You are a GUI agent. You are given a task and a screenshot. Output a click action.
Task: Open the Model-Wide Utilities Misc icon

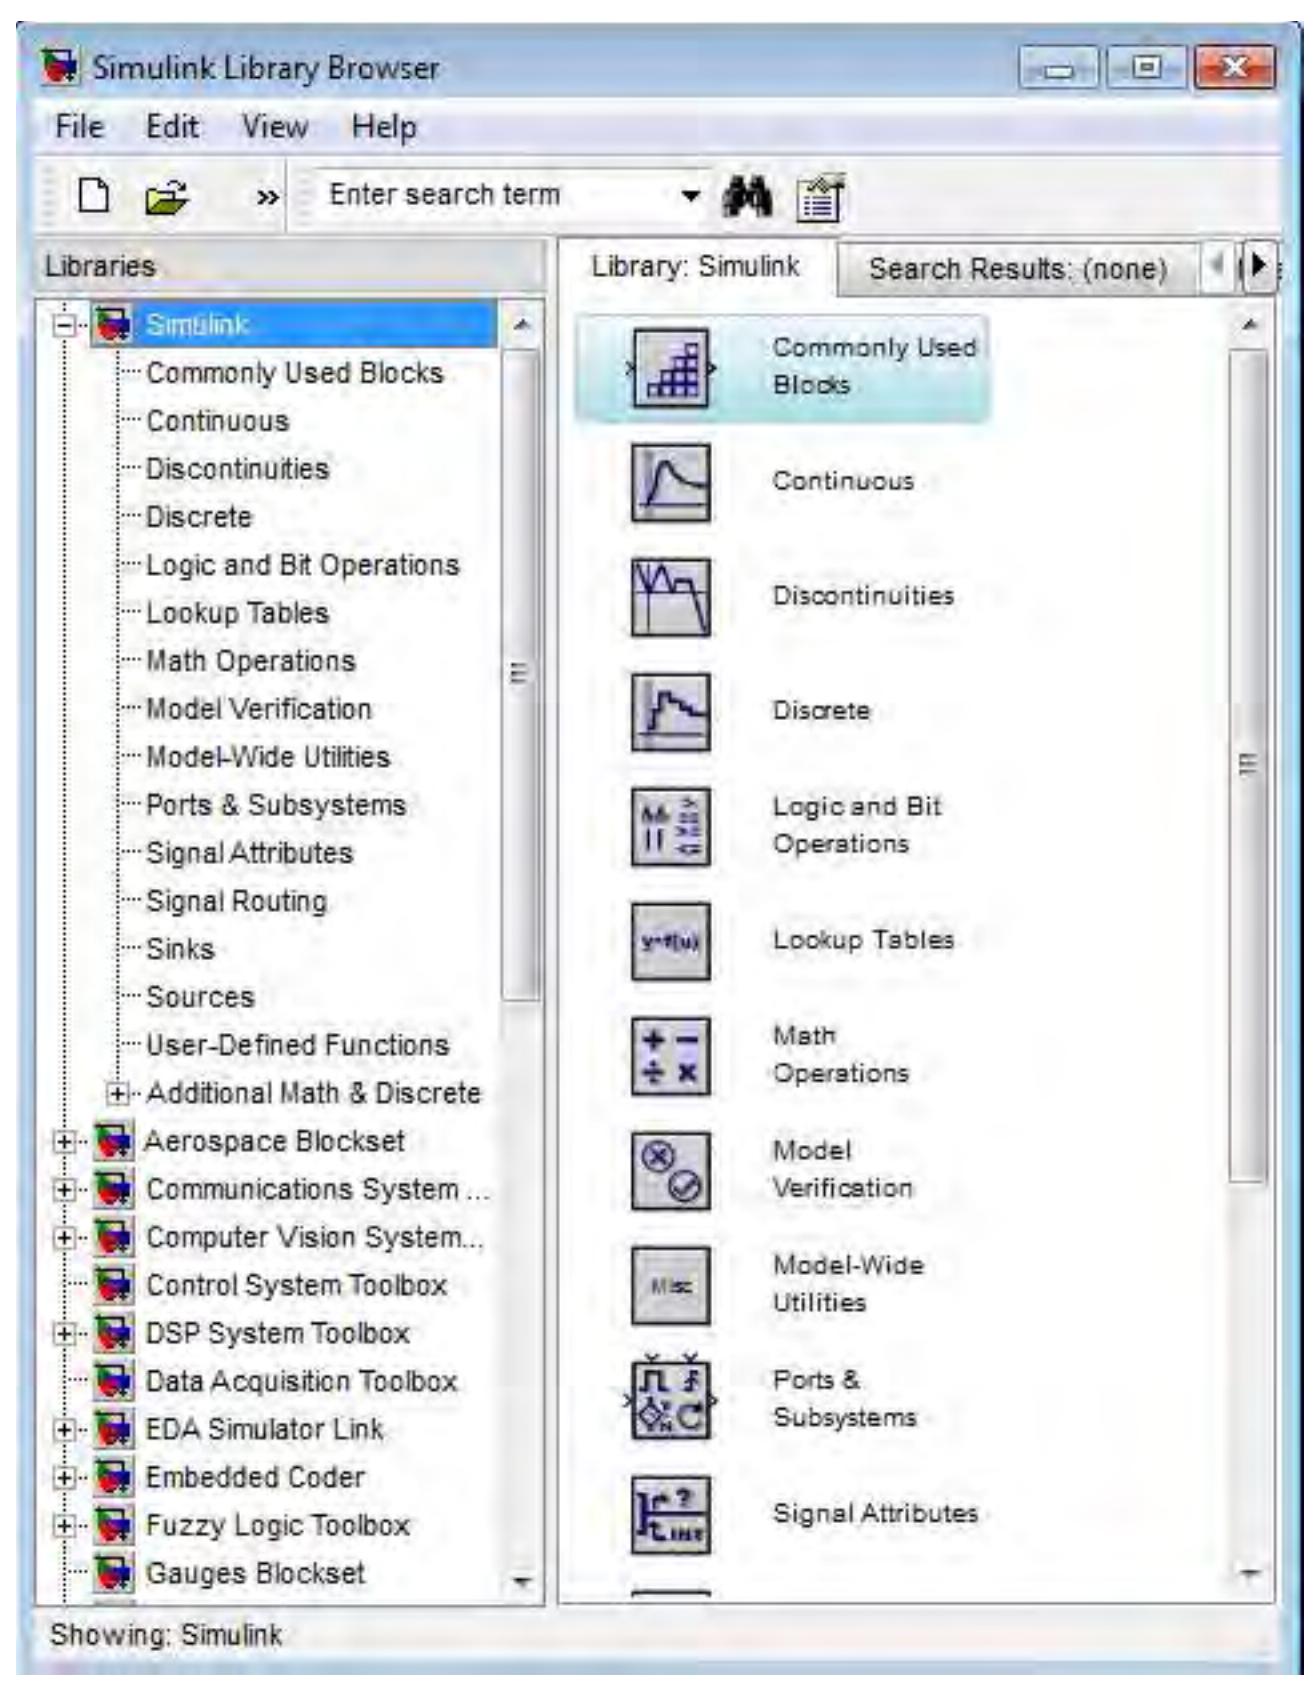[671, 1286]
